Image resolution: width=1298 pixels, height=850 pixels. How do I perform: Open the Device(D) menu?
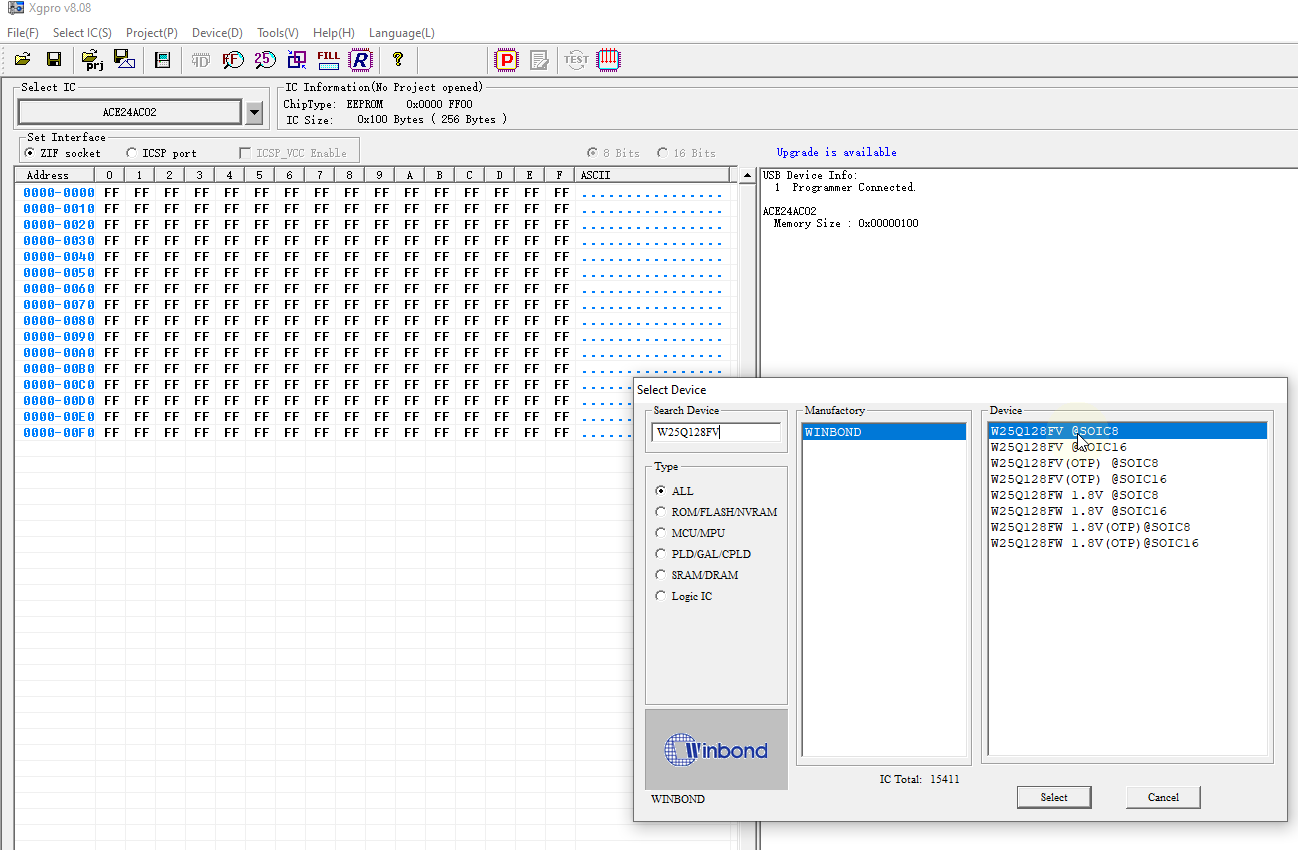(217, 33)
